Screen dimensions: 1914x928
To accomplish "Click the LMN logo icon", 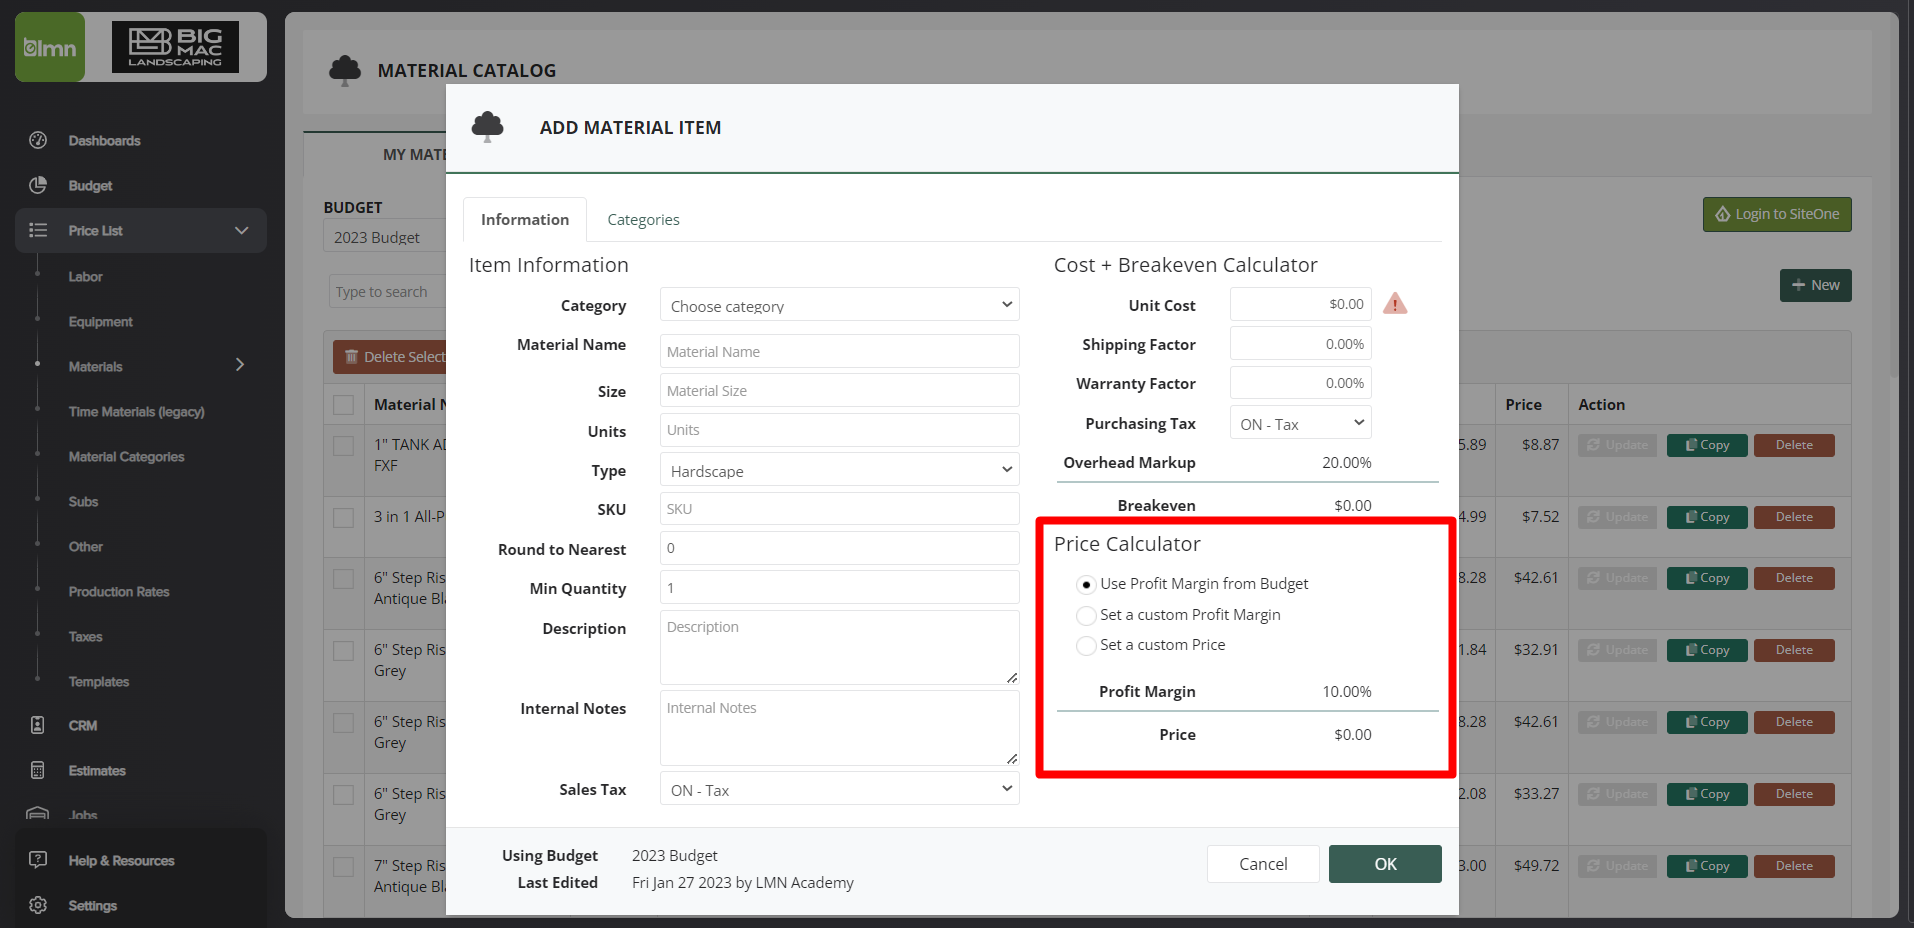I will tap(50, 47).
